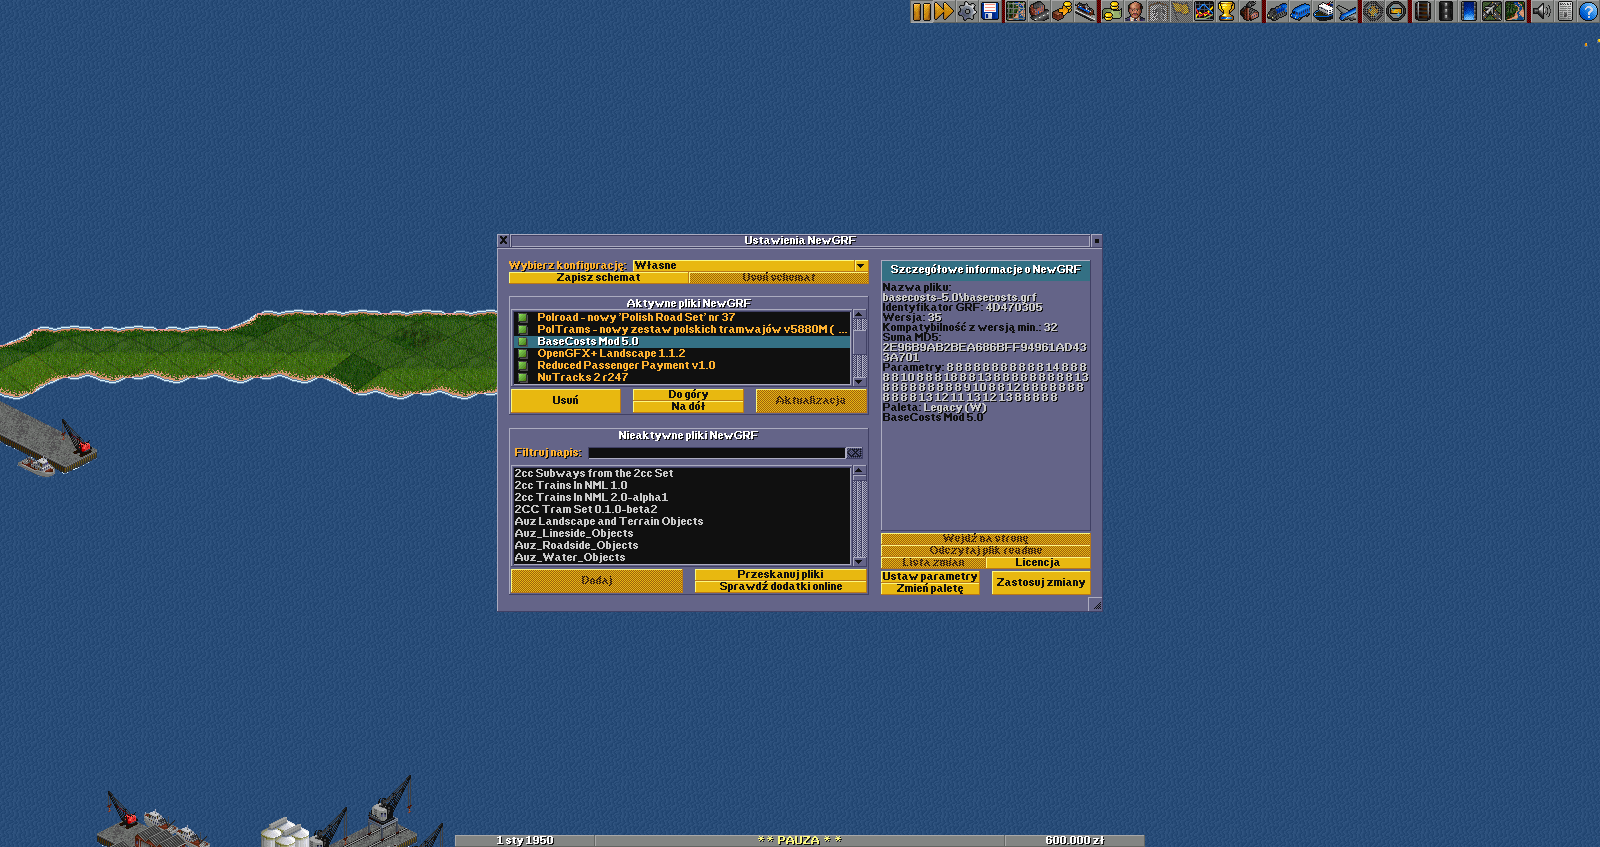Expand the 'Wybierz konfigurację' preset dropdown
This screenshot has height=847, width=1600.
pyautogui.click(x=860, y=266)
